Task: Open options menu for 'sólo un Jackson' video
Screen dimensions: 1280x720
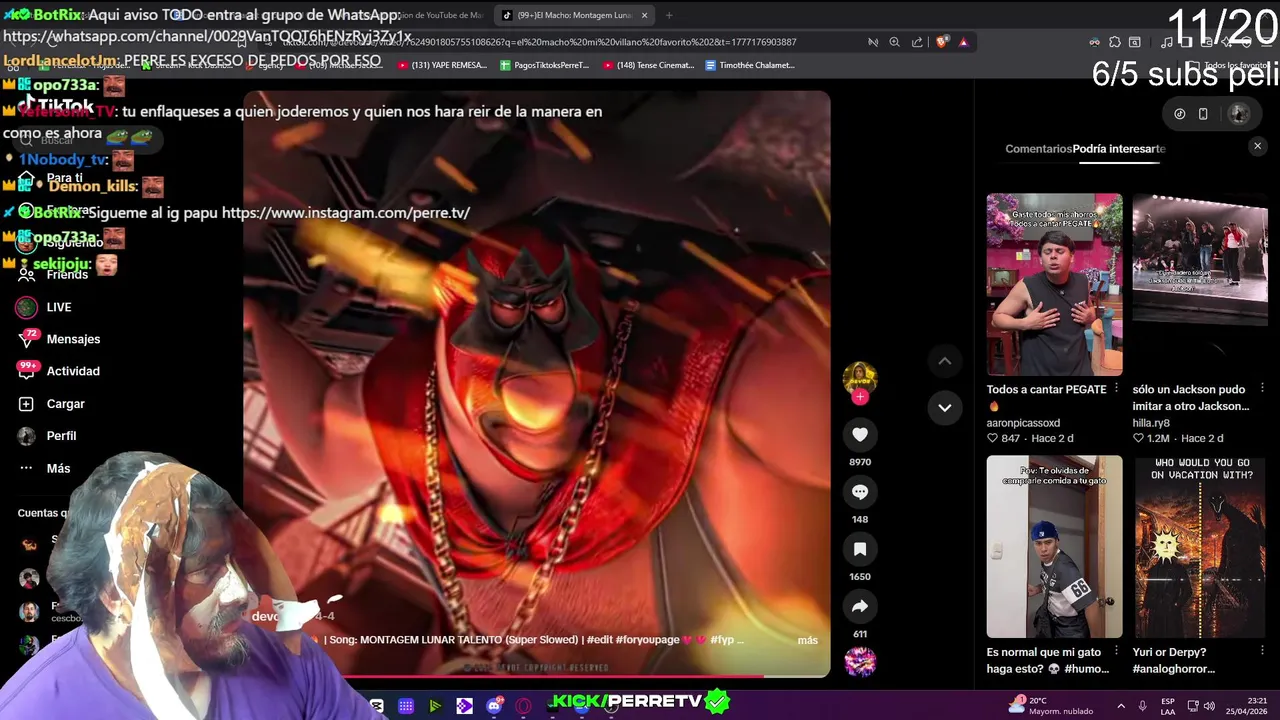Action: (1262, 388)
